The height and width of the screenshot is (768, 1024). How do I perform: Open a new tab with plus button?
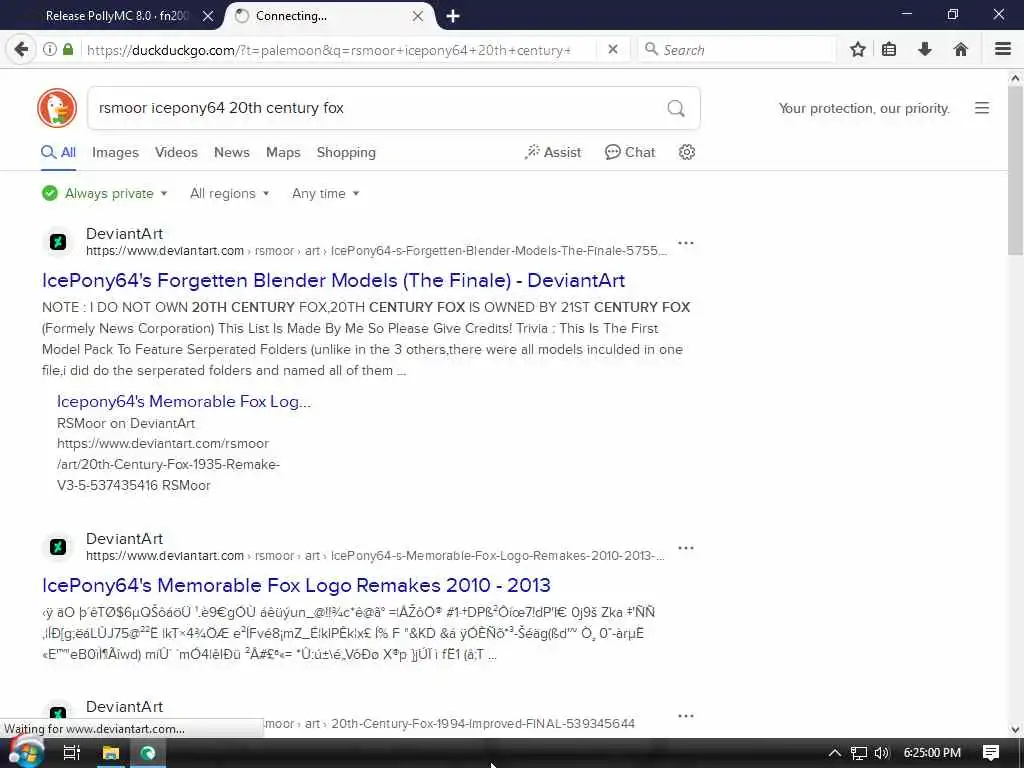point(453,16)
